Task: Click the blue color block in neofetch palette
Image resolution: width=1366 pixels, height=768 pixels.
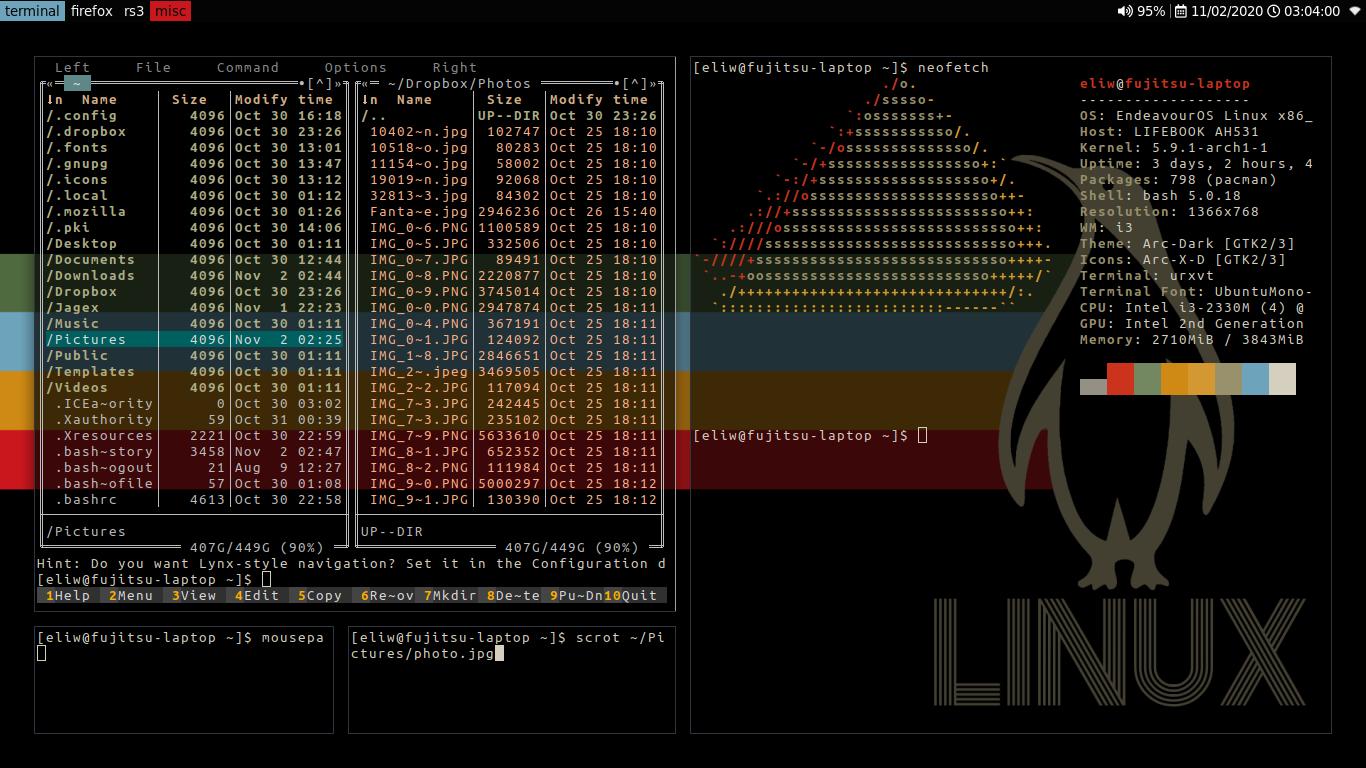Action: click(x=1255, y=379)
